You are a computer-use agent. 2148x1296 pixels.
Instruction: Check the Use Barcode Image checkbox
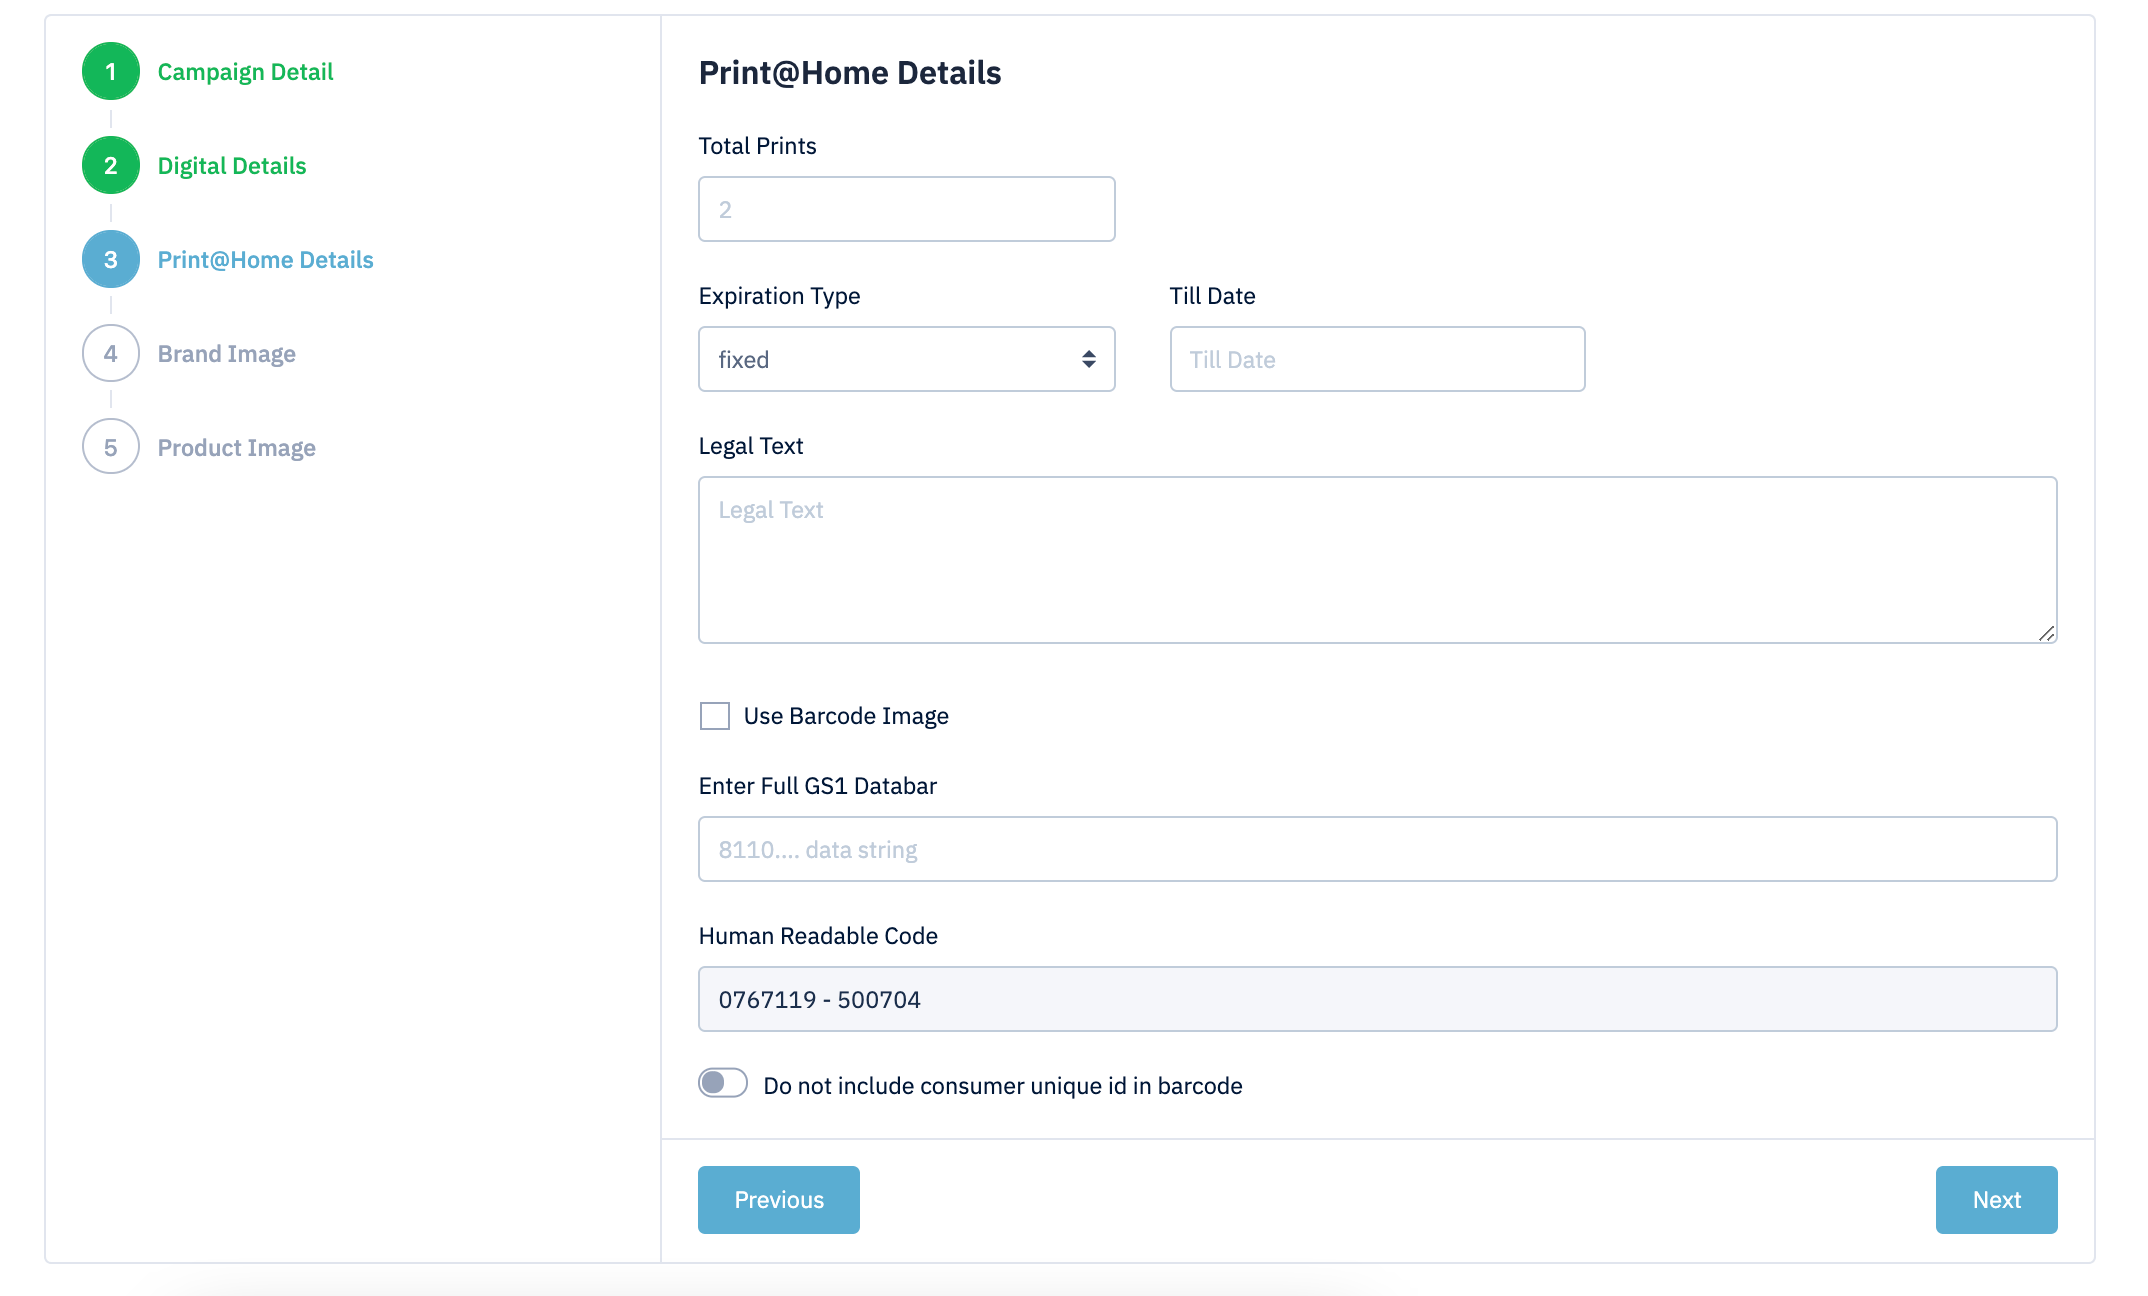pyautogui.click(x=715, y=716)
